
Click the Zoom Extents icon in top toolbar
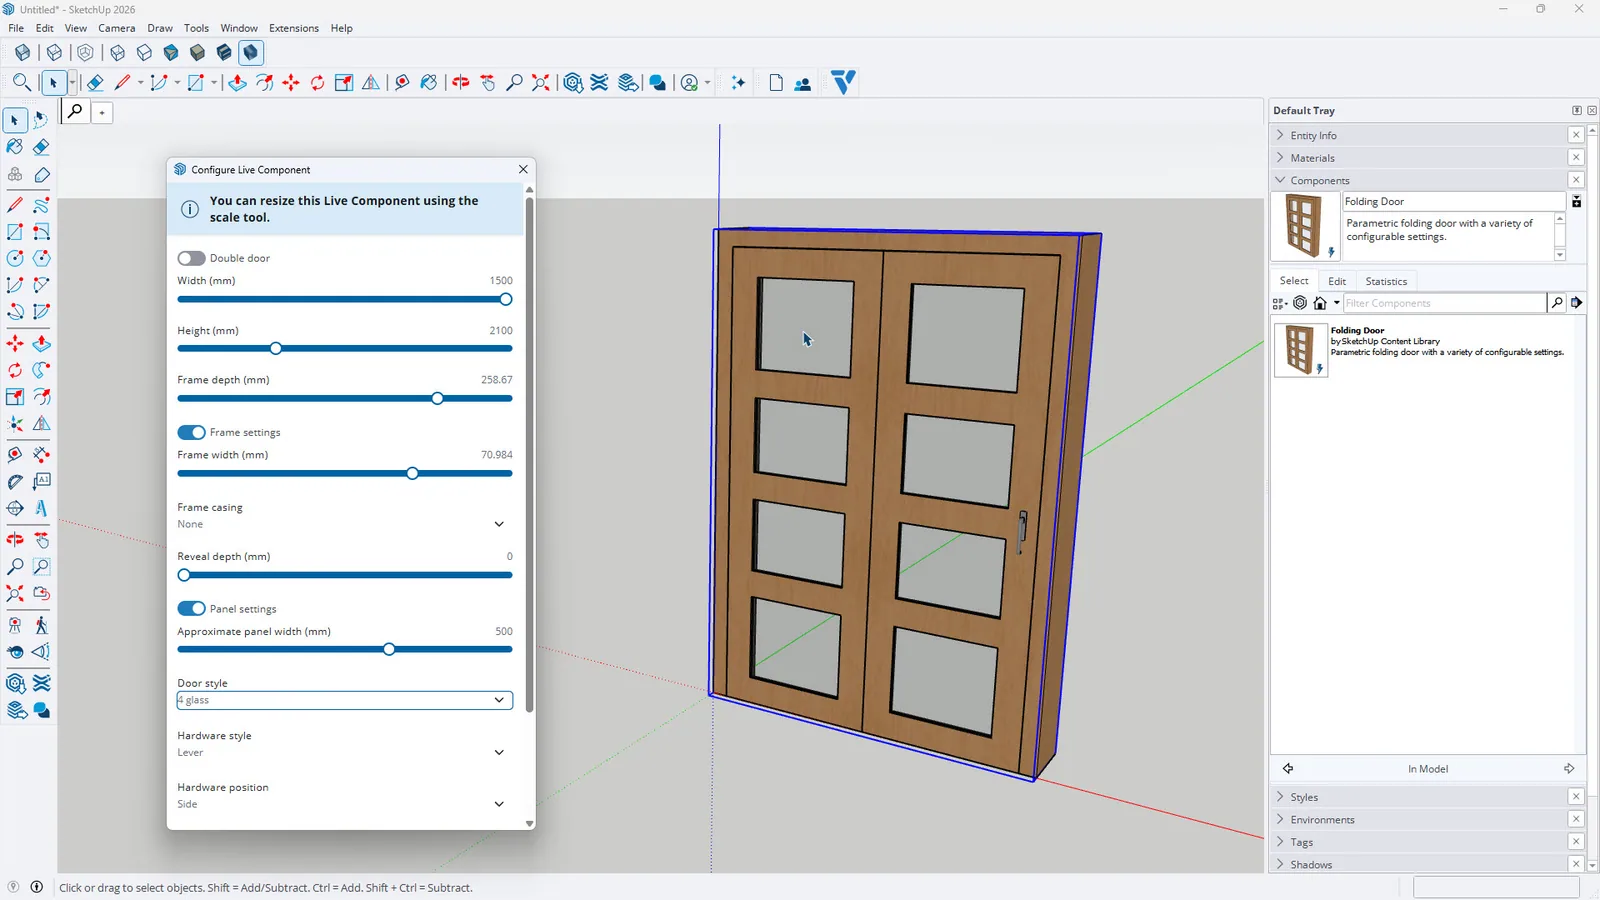click(x=541, y=83)
